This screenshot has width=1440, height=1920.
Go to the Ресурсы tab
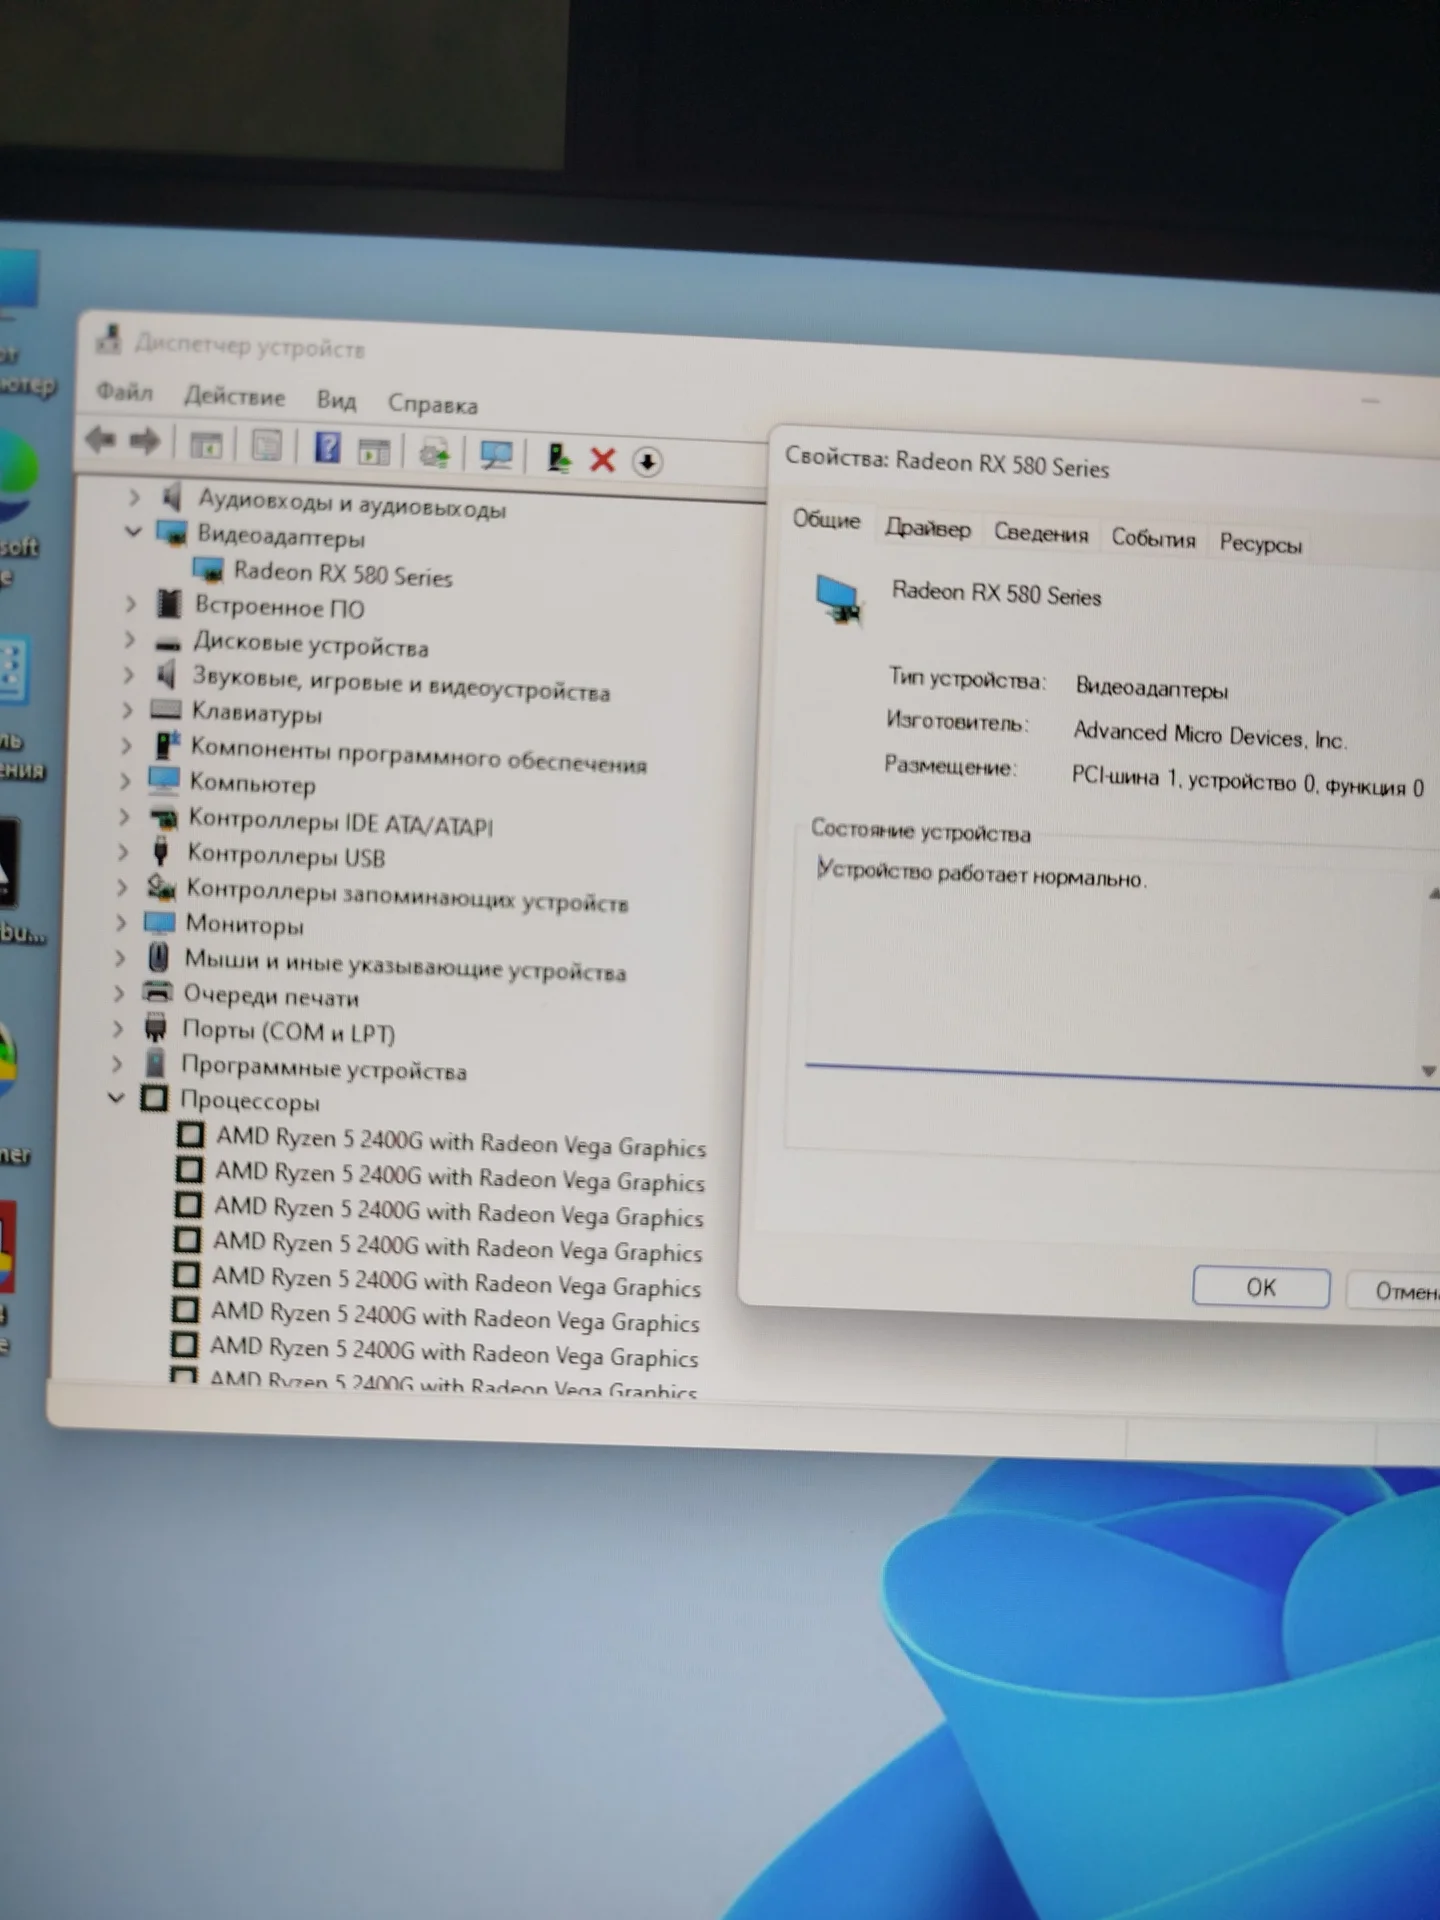click(x=1261, y=543)
